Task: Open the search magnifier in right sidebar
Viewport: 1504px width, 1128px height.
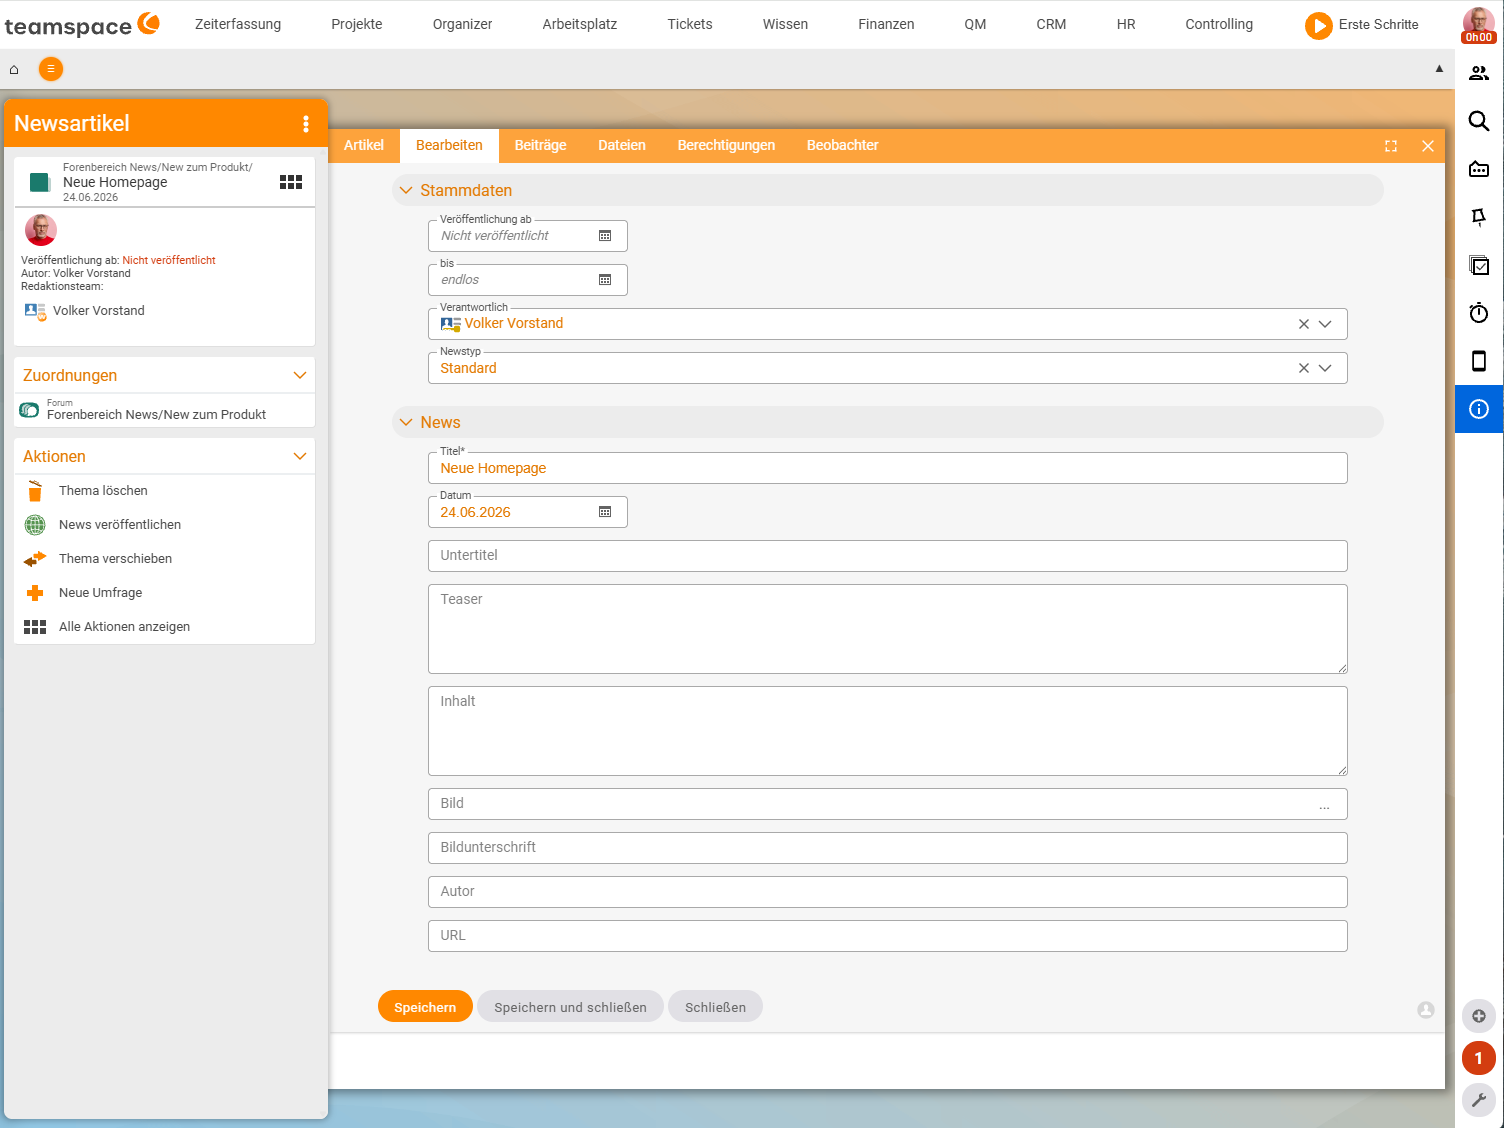Action: [x=1479, y=121]
